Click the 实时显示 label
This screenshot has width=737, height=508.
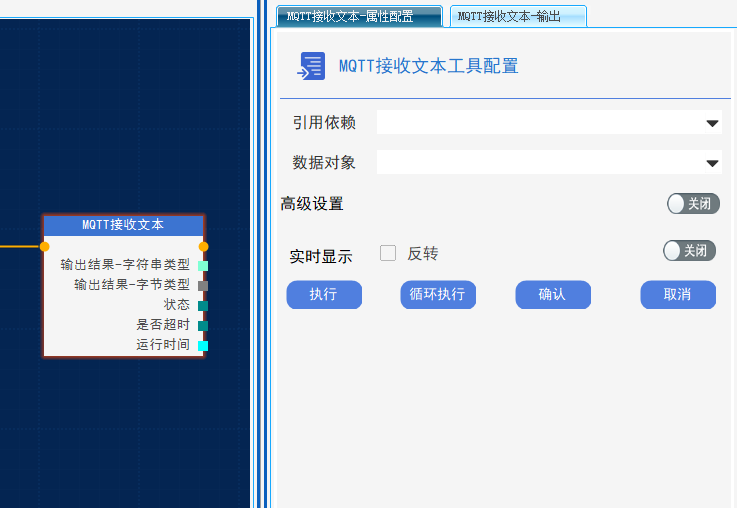coord(321,257)
